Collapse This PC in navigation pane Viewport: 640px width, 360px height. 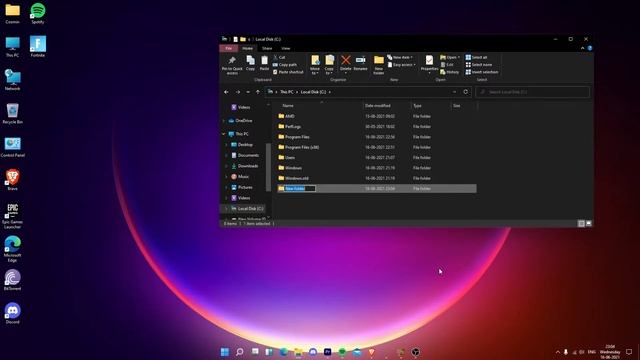(224, 134)
